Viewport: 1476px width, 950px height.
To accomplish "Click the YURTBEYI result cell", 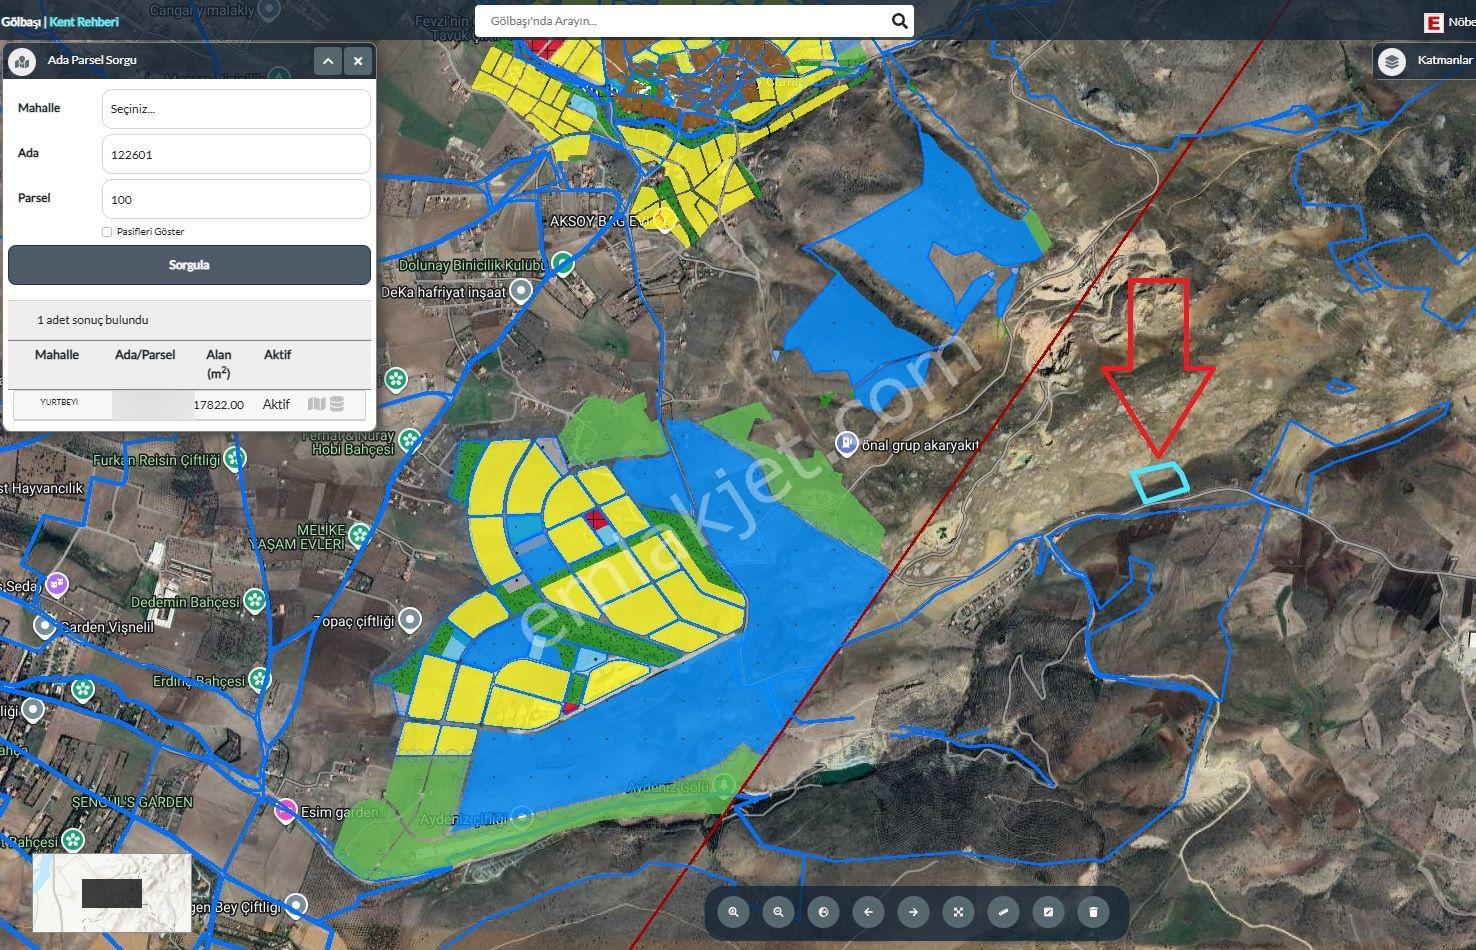I will (59, 402).
